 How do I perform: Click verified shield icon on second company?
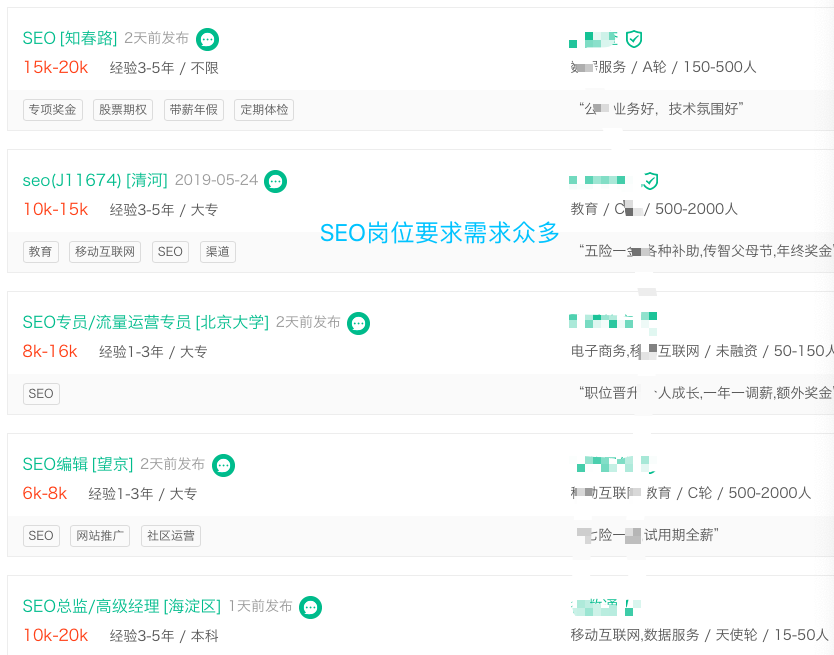click(650, 181)
